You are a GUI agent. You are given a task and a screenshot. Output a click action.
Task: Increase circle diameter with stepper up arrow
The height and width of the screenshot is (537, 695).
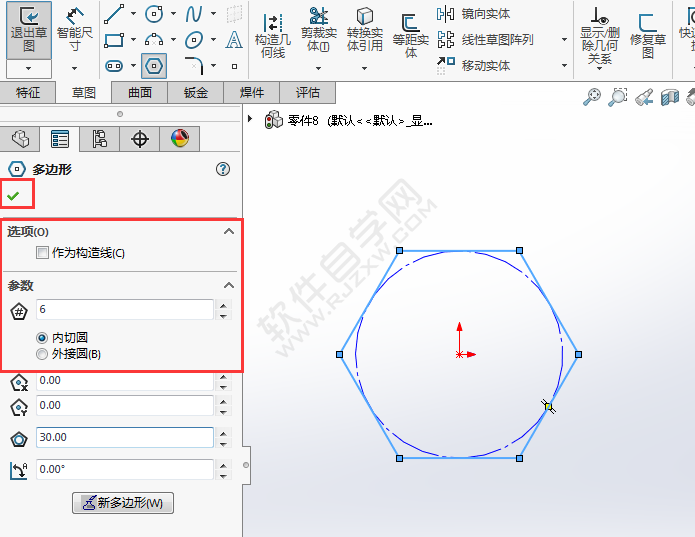point(223,433)
